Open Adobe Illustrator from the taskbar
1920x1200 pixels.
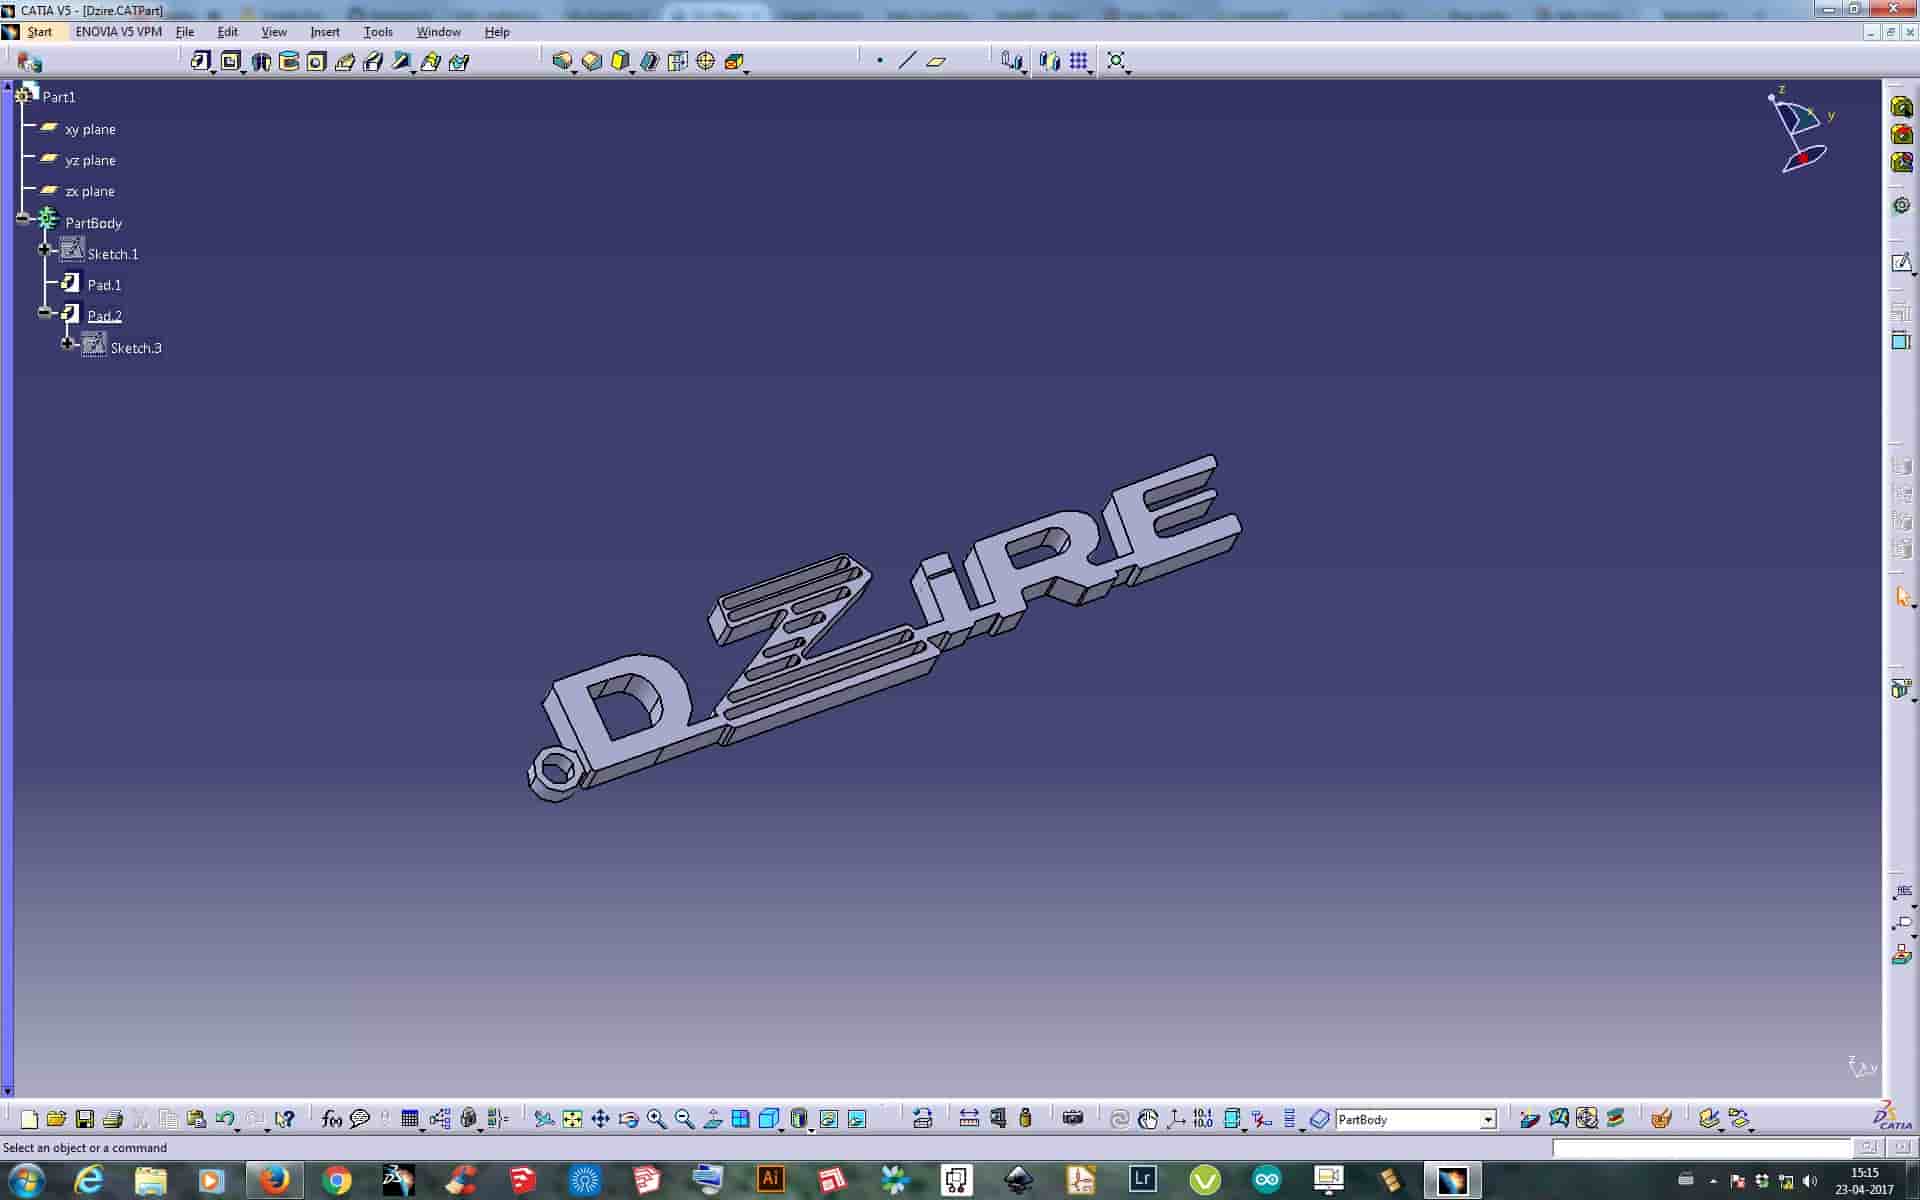tap(770, 1180)
